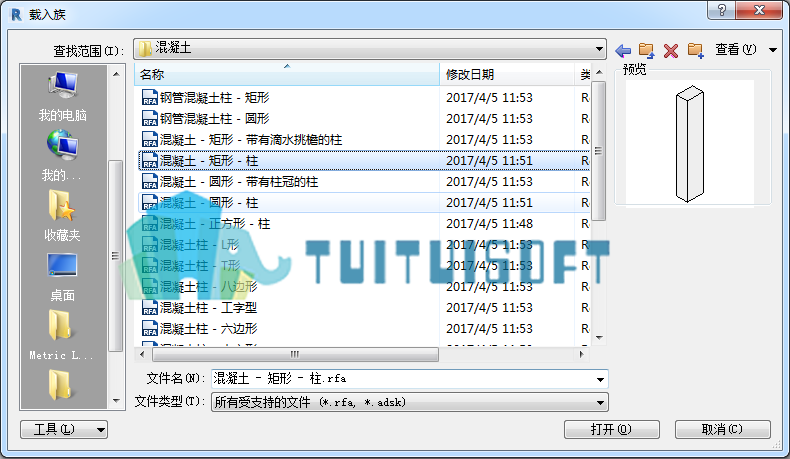Open My Computer in places sidebar
Screen dimensions: 790x459
pyautogui.click(x=62, y=97)
